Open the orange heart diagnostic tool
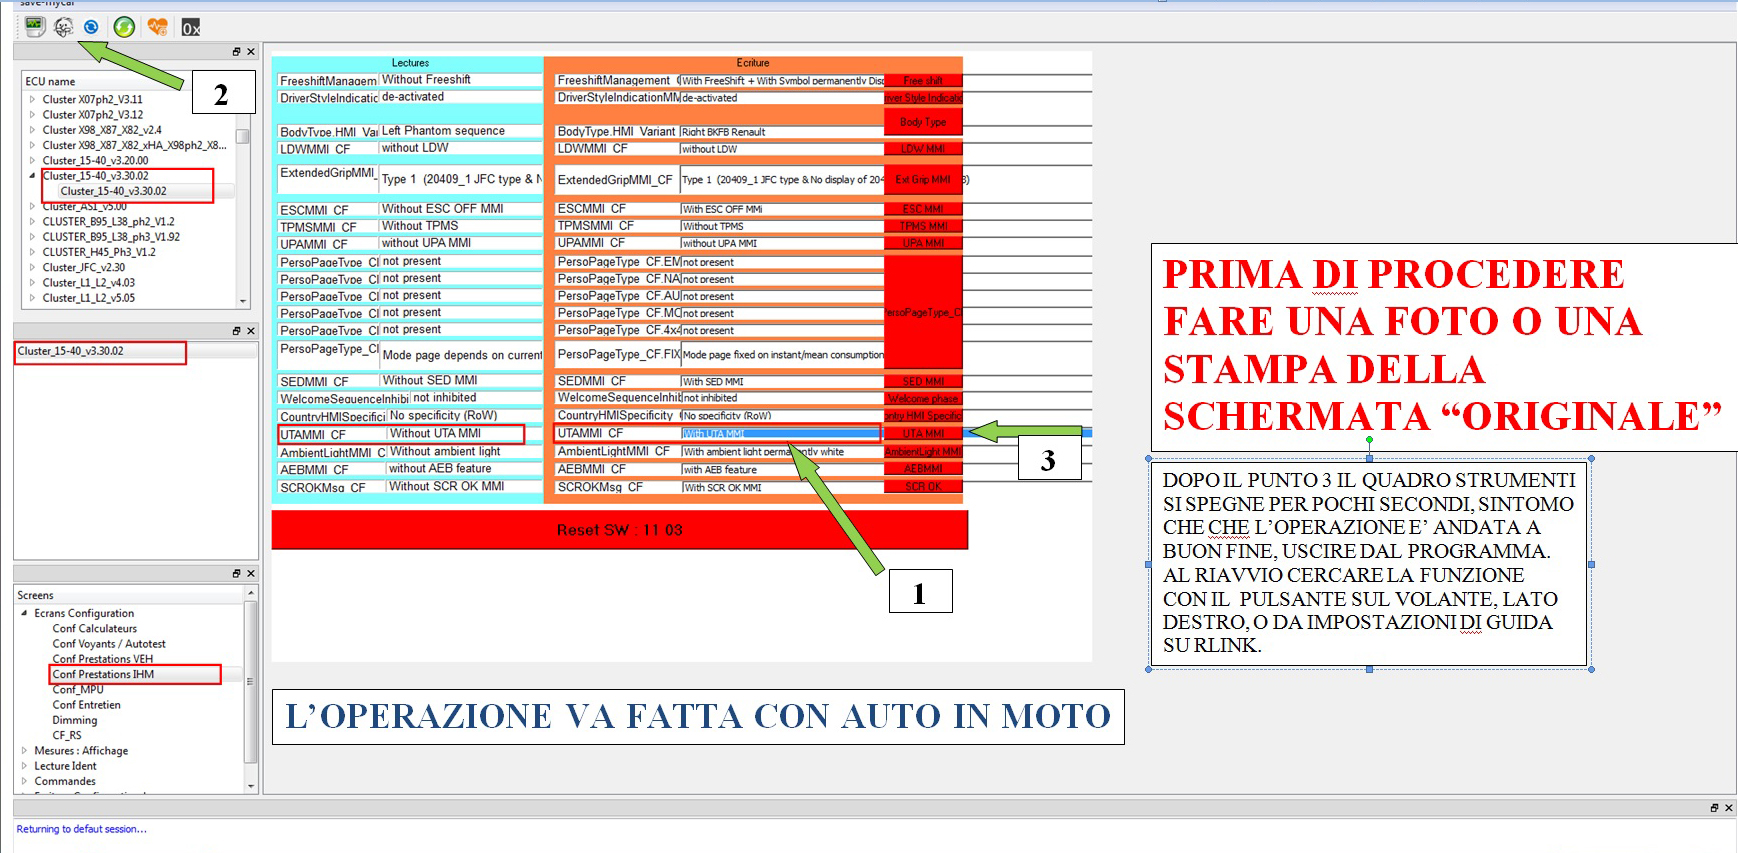This screenshot has height=853, width=1738. [x=157, y=27]
